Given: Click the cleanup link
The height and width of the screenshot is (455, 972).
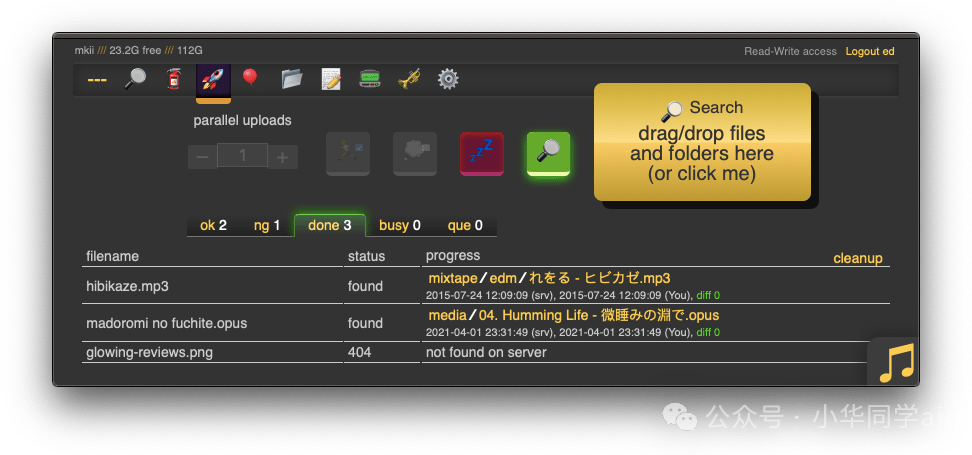Looking at the screenshot, I should tap(857, 258).
